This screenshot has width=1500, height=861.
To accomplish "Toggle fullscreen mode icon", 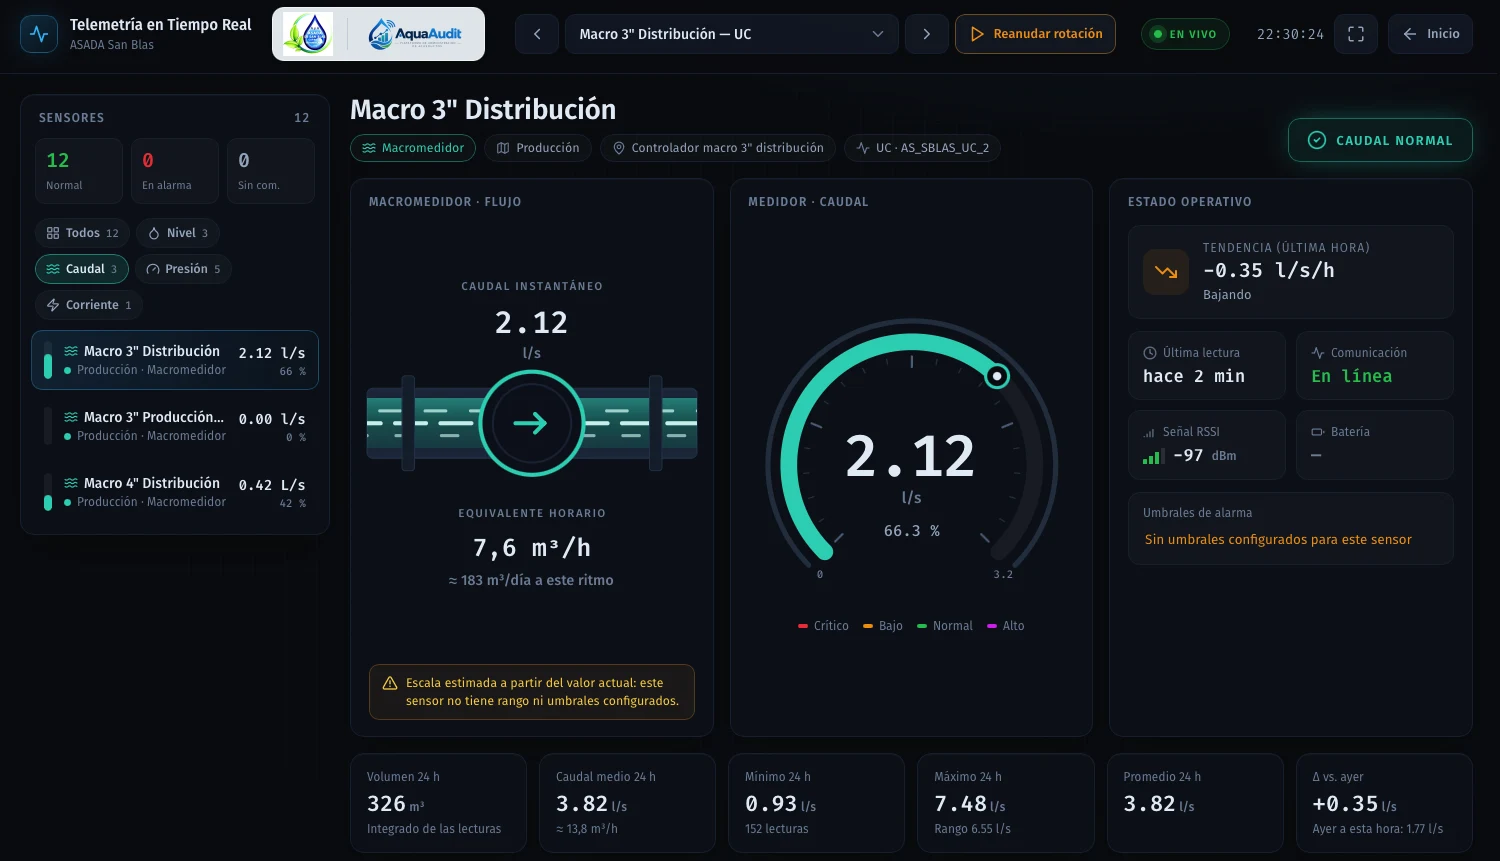I will point(1356,34).
